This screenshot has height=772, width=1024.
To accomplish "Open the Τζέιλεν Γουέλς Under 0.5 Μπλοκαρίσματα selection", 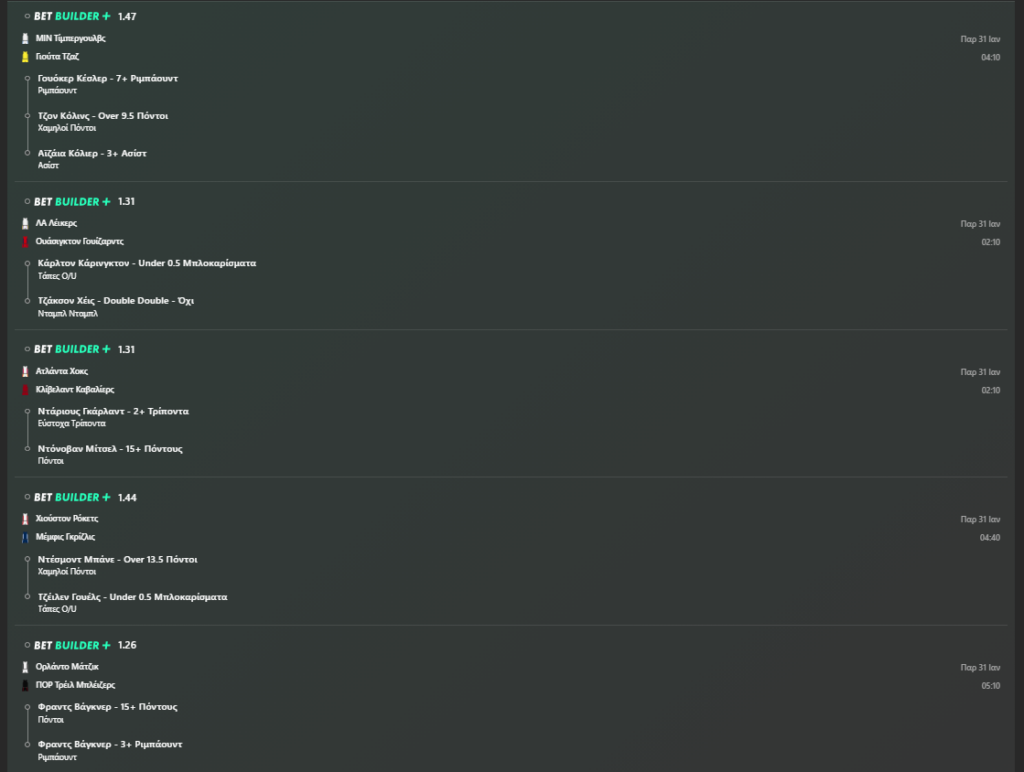I will [132, 597].
